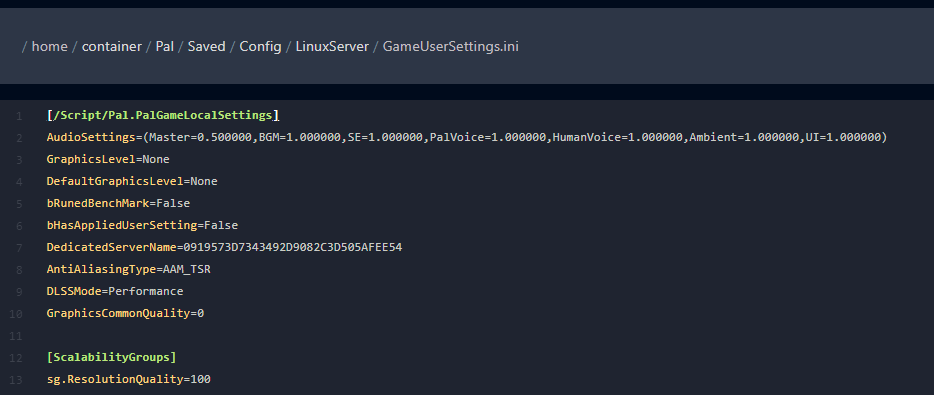Click the SE=1.000000 value
This screenshot has width=934, height=395.
tap(385, 137)
